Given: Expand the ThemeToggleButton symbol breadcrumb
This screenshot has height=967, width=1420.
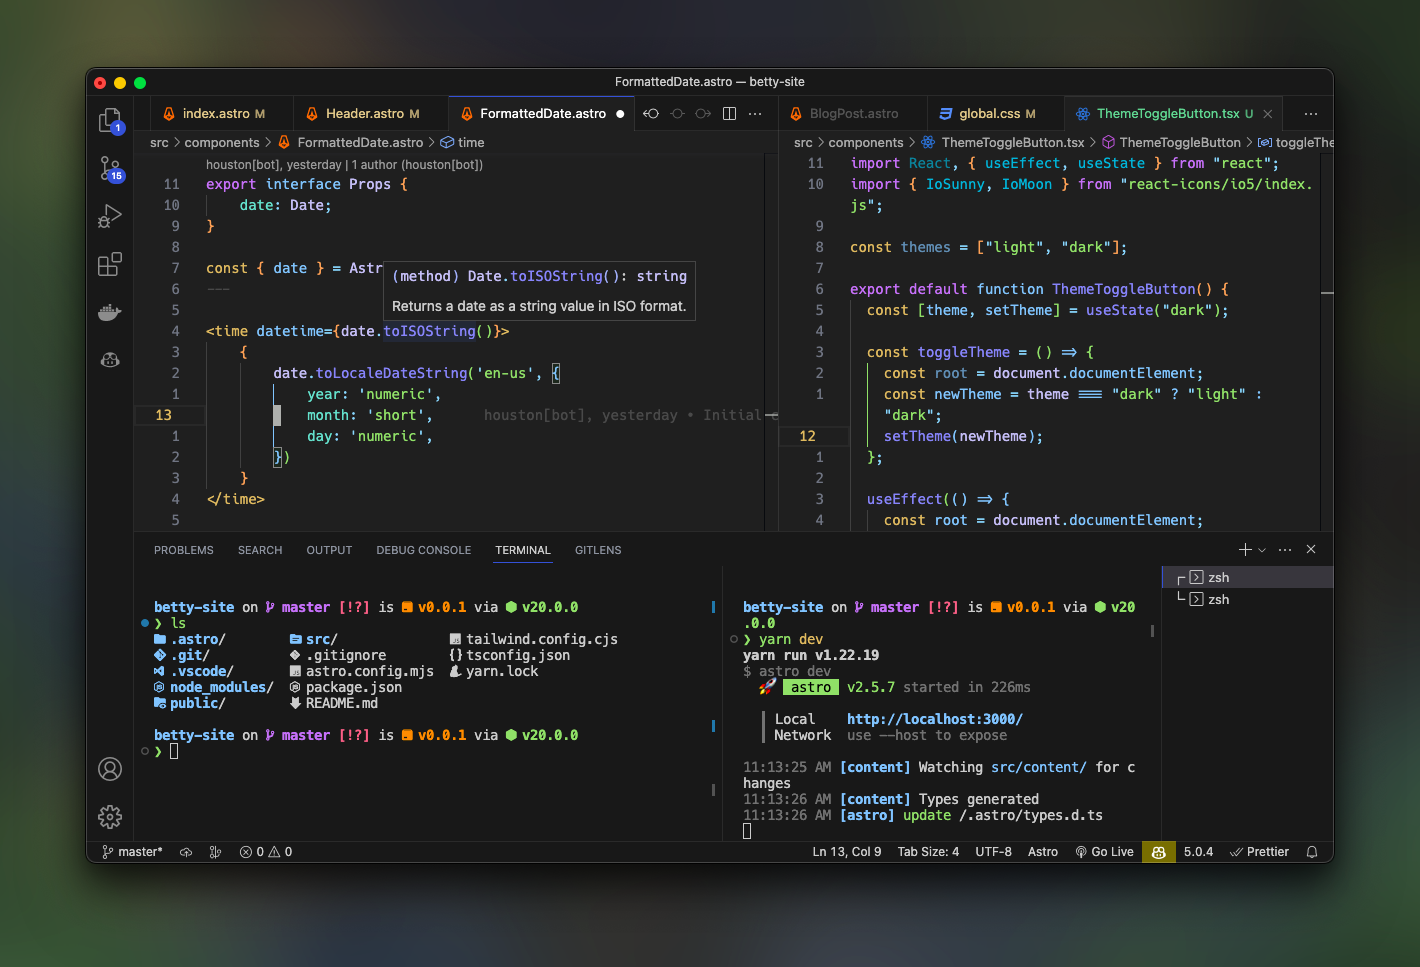Looking at the screenshot, I should tap(1171, 143).
